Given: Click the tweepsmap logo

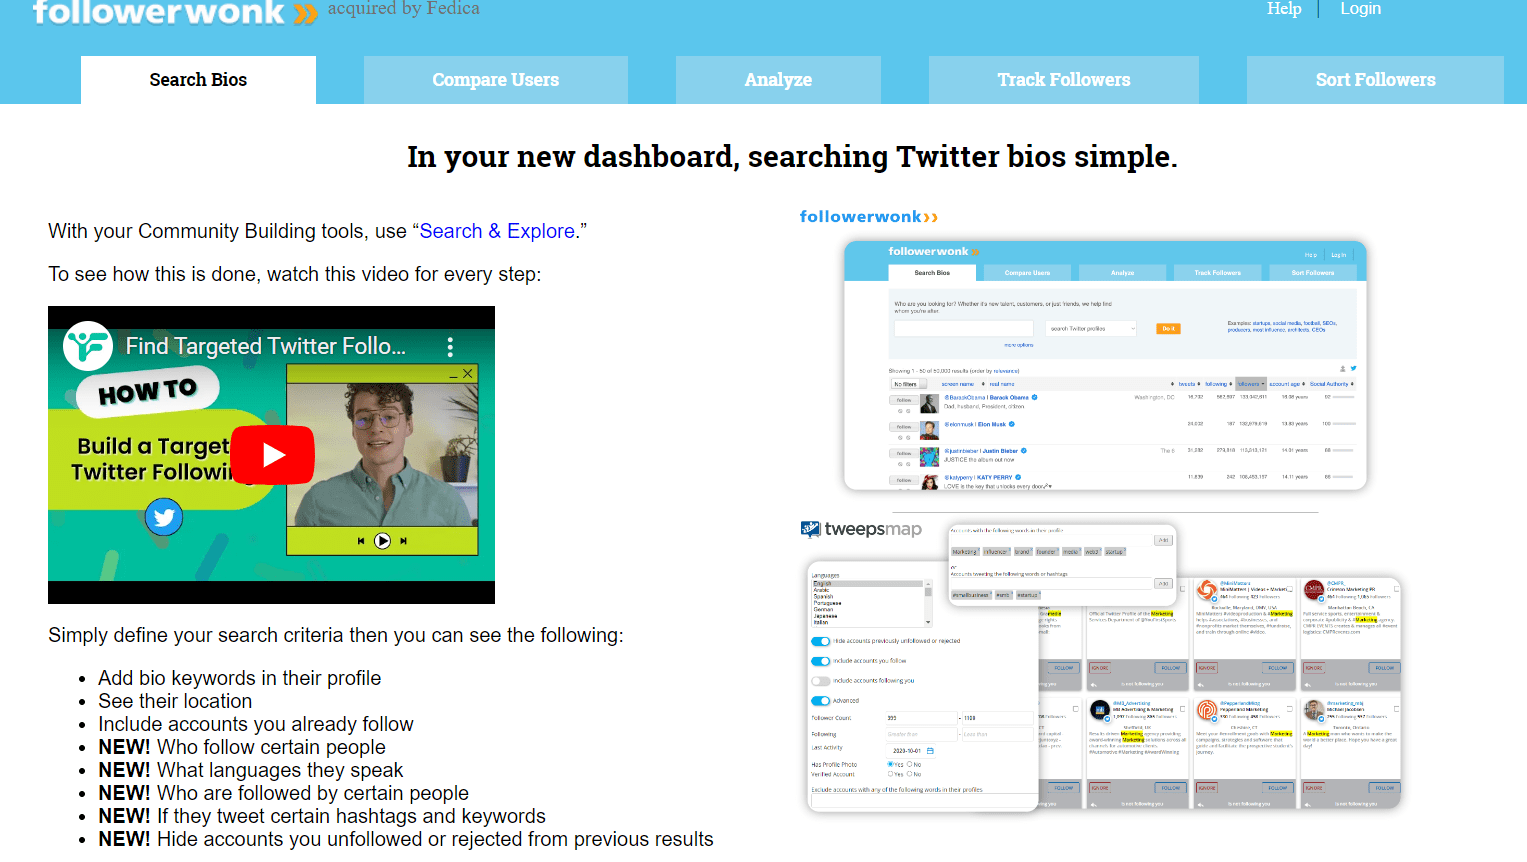Looking at the screenshot, I should click(861, 529).
